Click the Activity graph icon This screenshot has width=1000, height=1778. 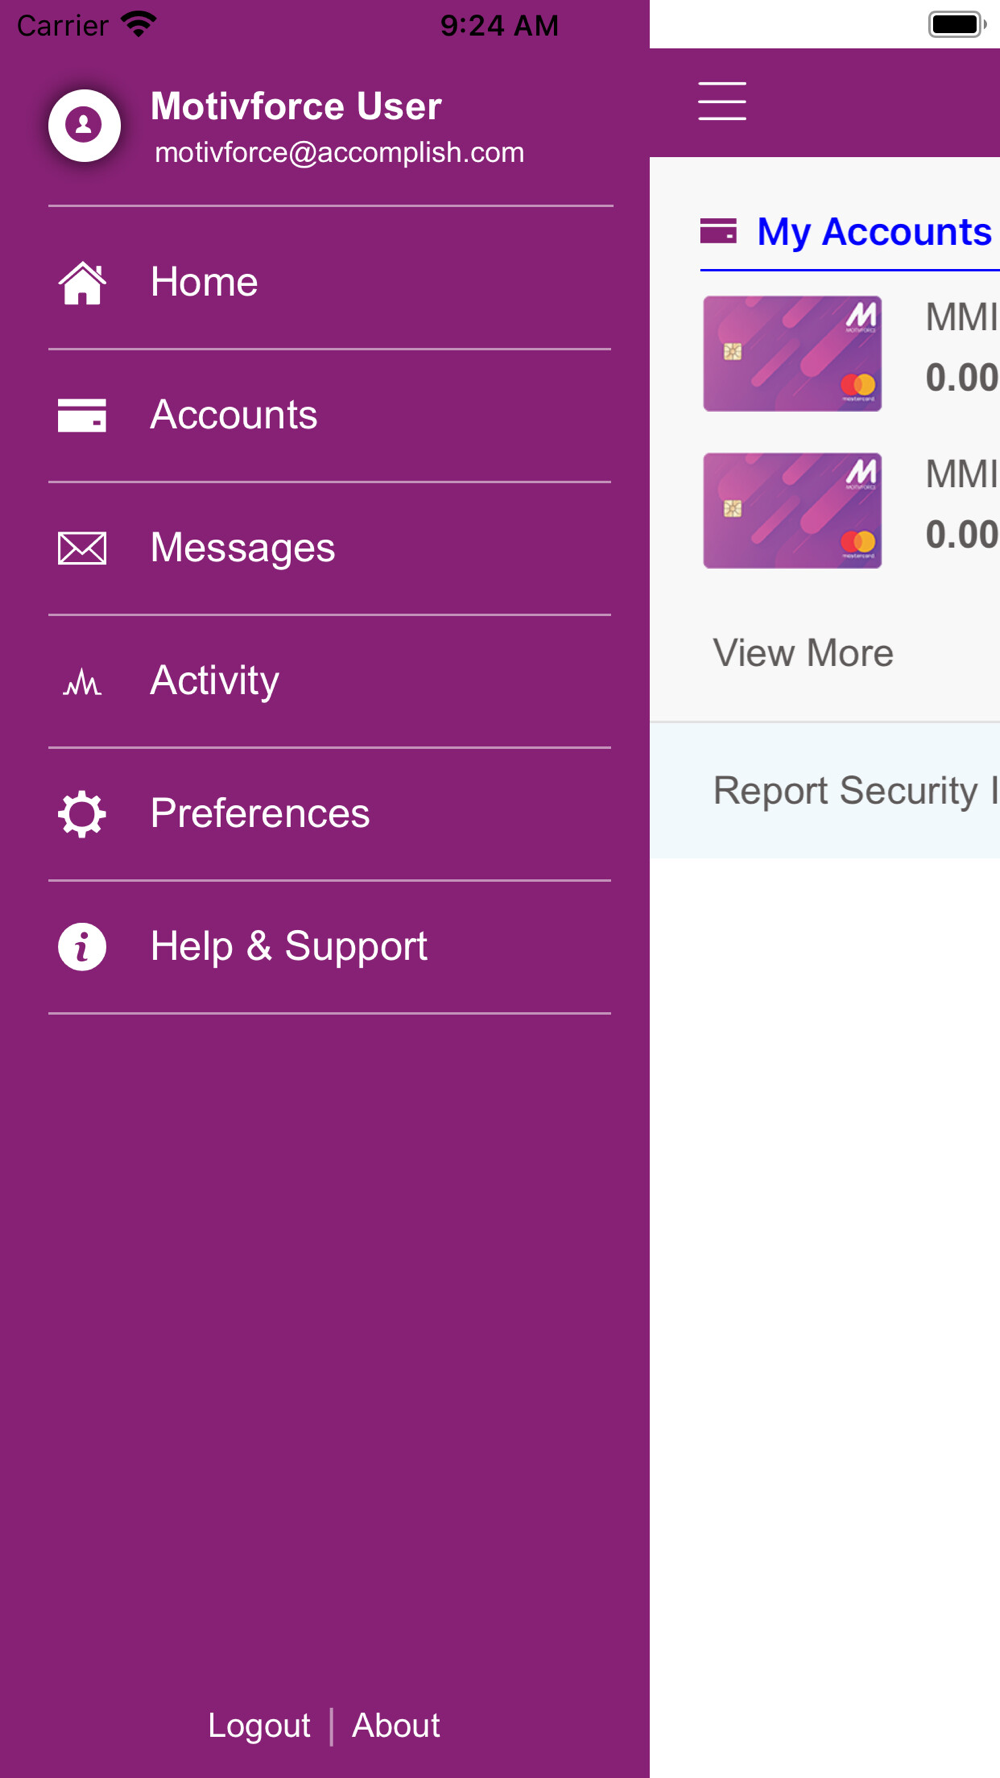[x=82, y=682]
